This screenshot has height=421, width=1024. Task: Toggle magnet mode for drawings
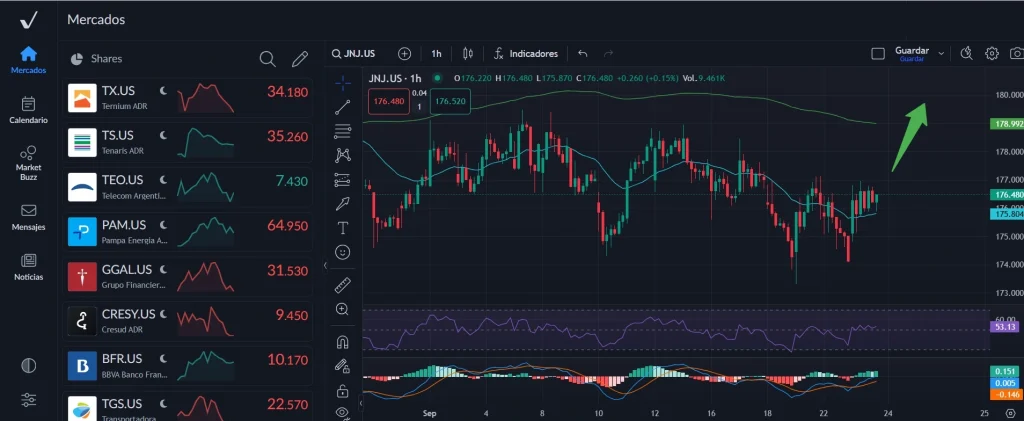[343, 340]
